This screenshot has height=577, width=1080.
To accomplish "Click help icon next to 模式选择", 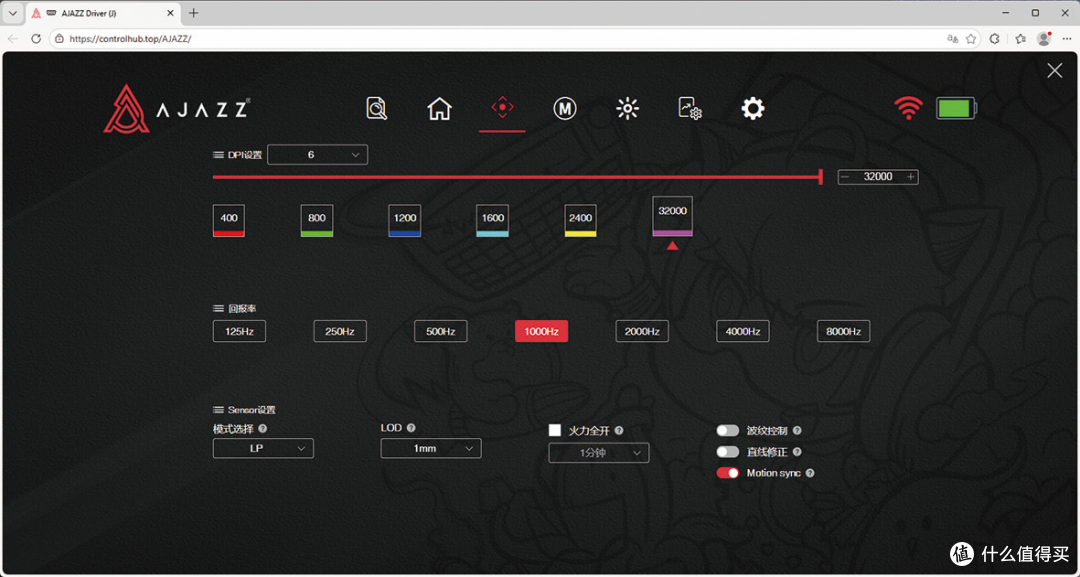I will click(262, 429).
